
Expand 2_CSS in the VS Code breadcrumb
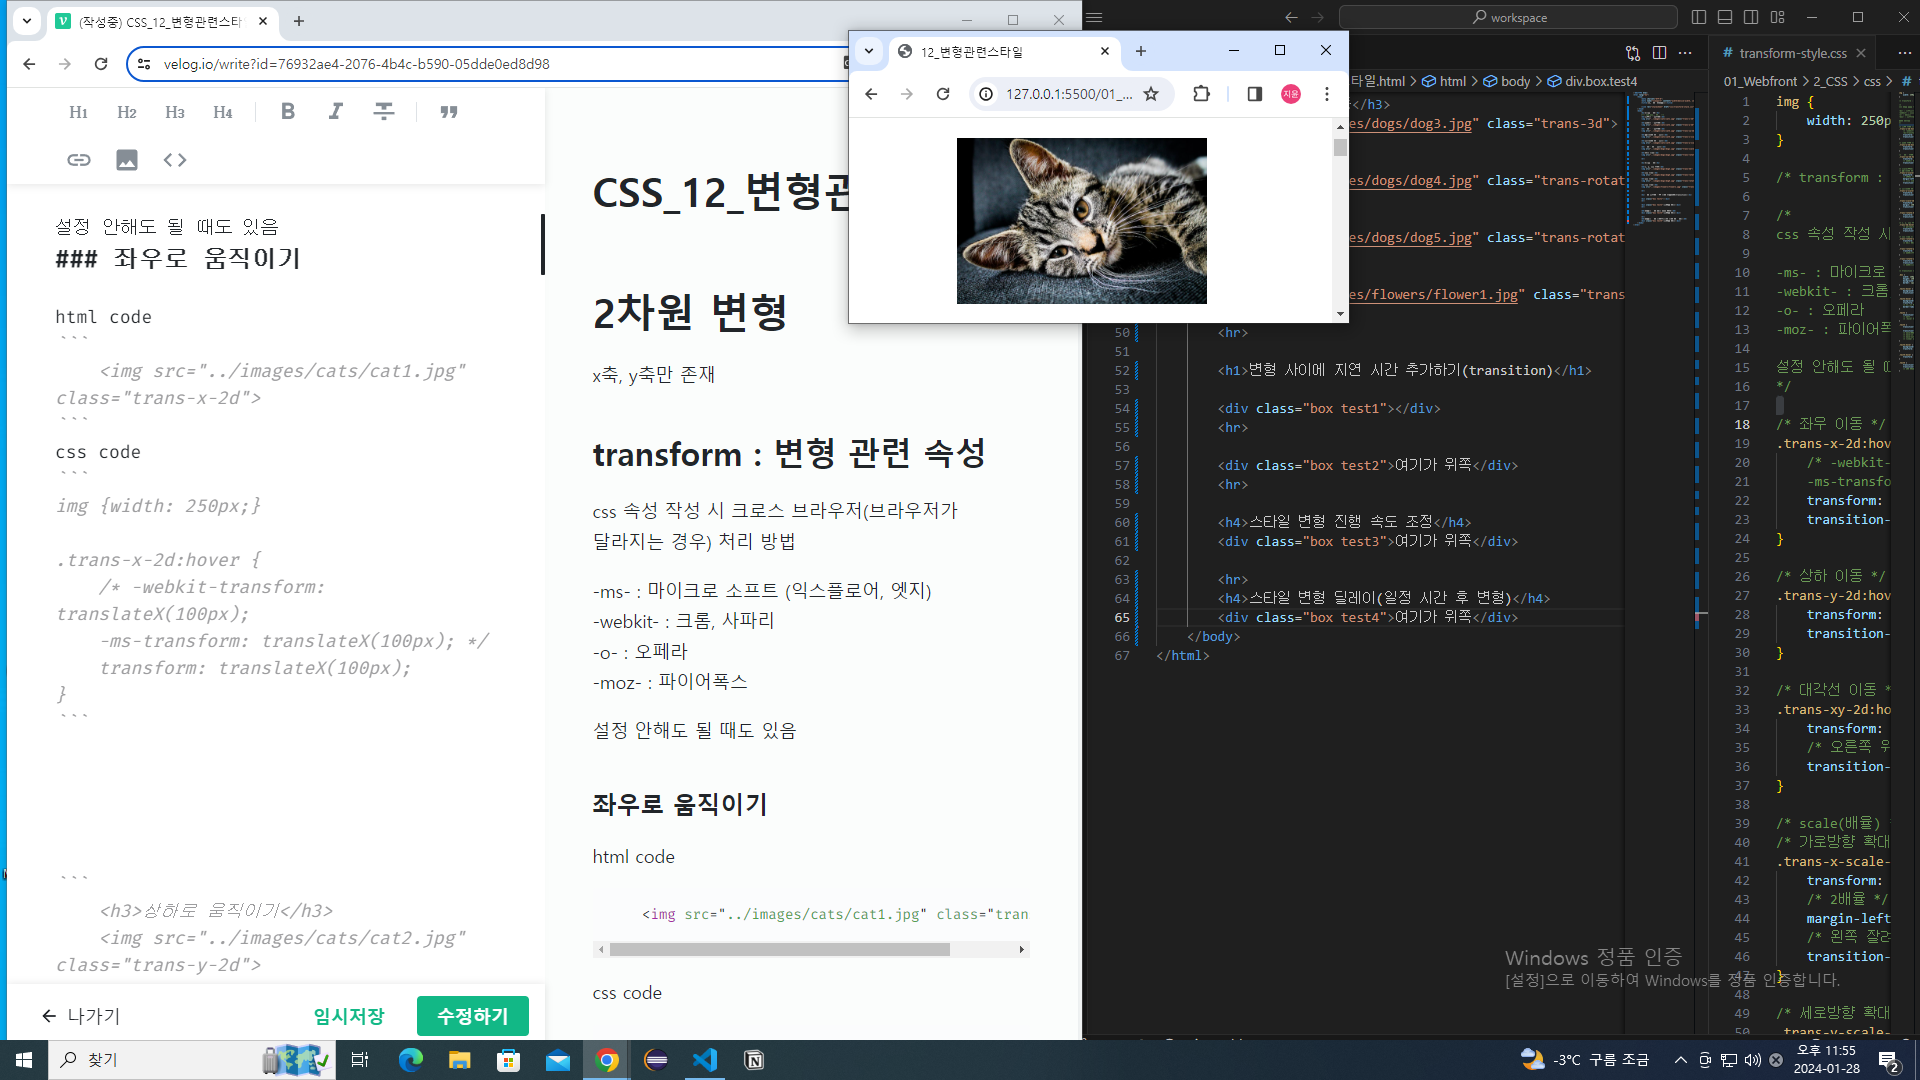pos(1830,81)
